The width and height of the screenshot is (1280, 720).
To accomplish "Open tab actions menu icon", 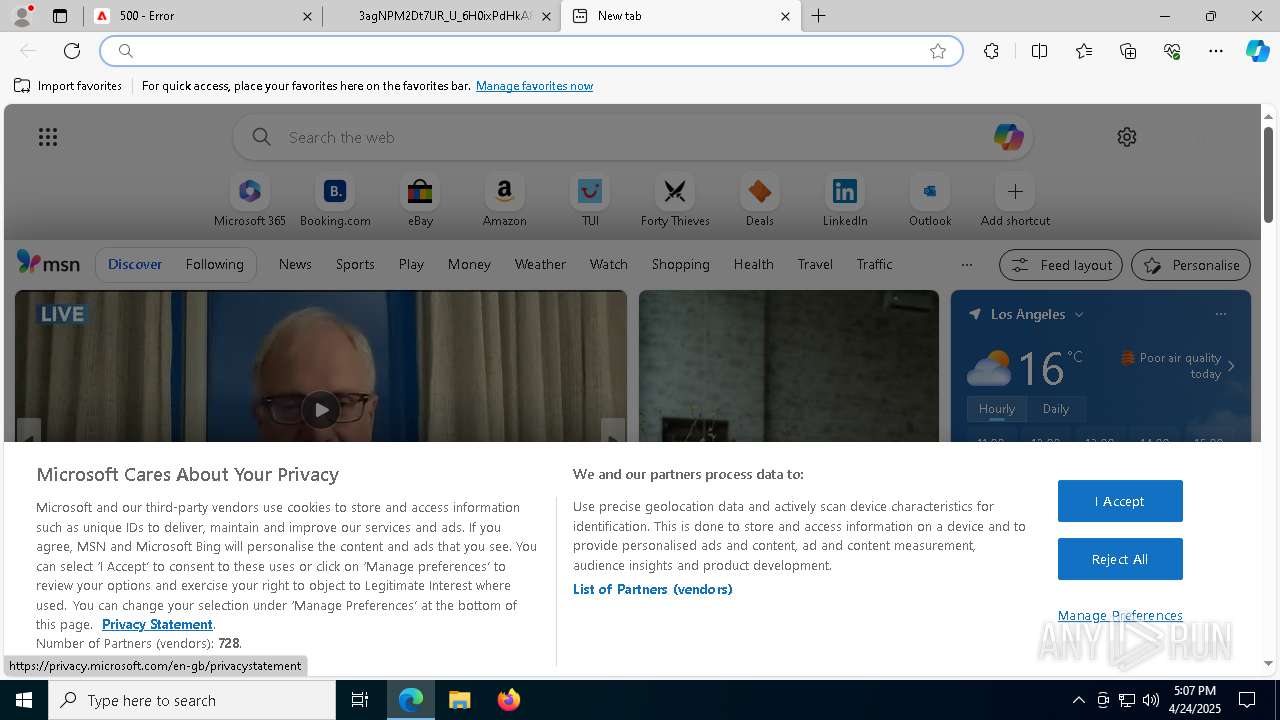I will coord(60,16).
